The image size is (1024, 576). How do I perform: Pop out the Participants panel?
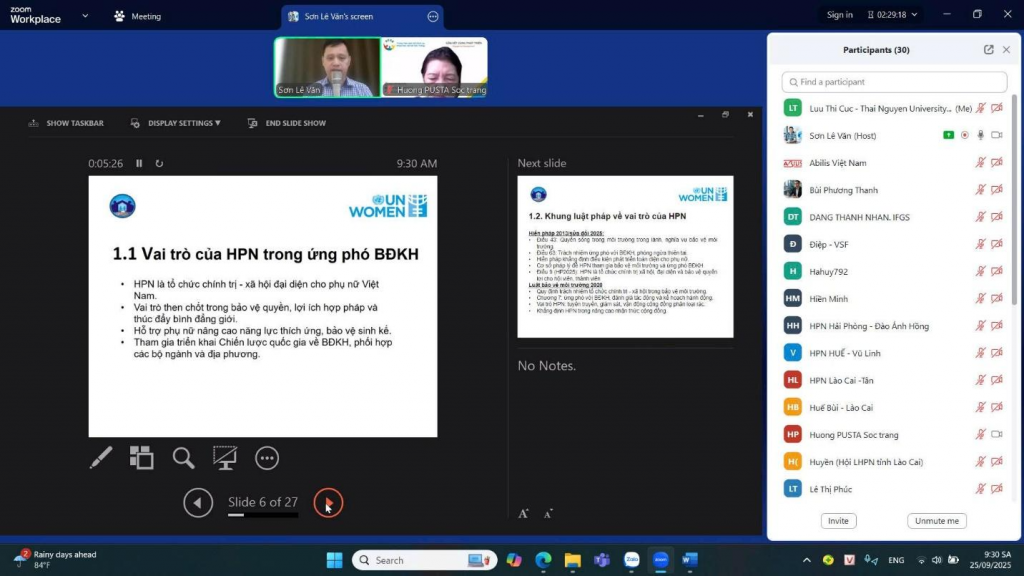(988, 50)
